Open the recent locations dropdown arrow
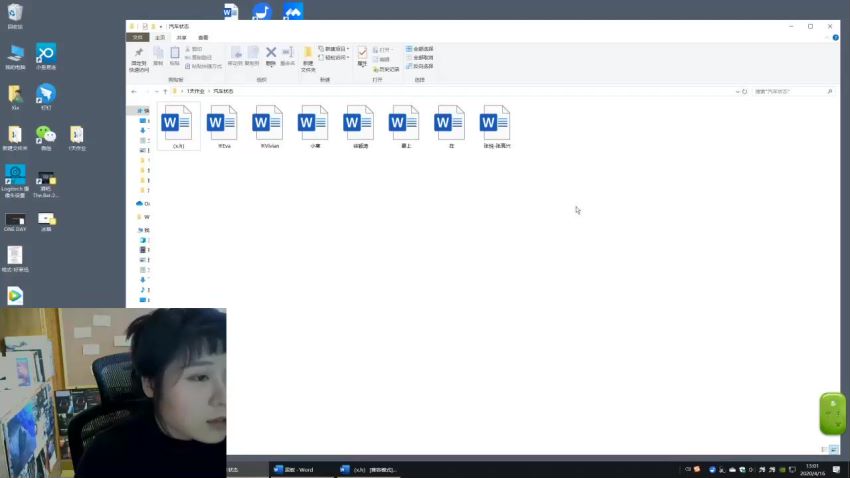The width and height of the screenshot is (850, 478). point(157,92)
